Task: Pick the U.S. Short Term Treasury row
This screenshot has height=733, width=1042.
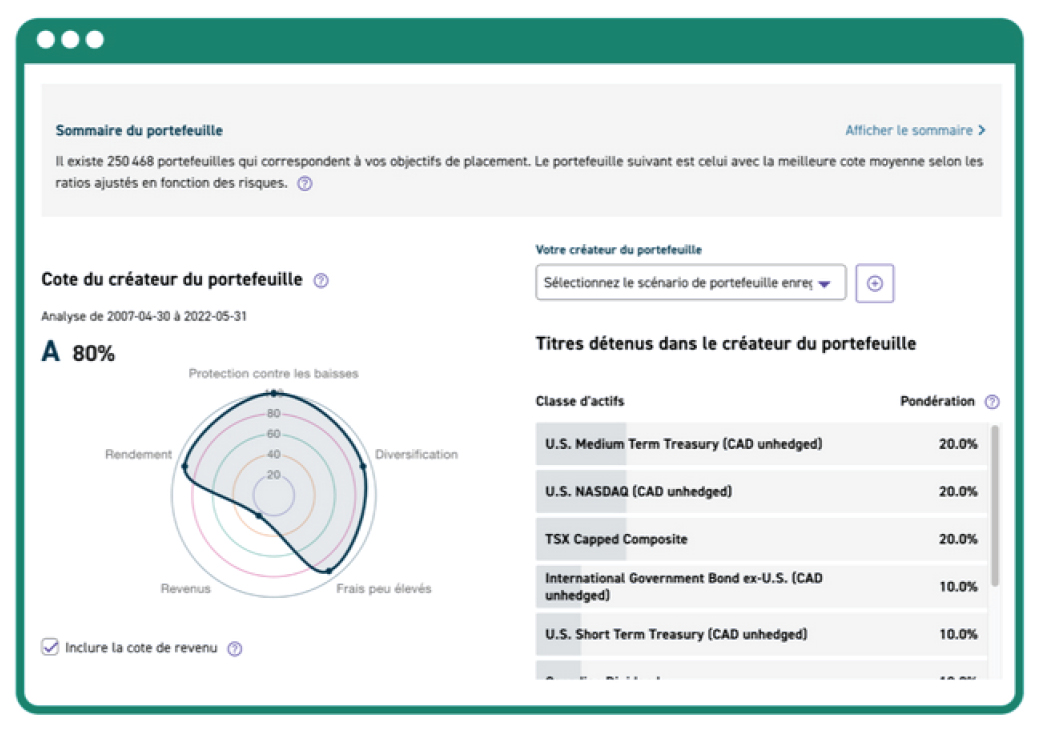Action: click(760, 635)
